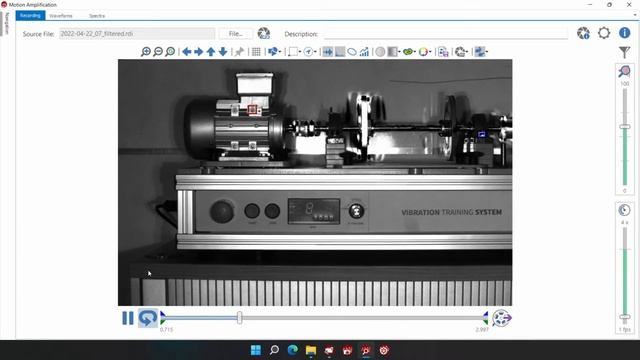The height and width of the screenshot is (360, 640).
Task: Click into the Description text field
Action: pos(446,34)
